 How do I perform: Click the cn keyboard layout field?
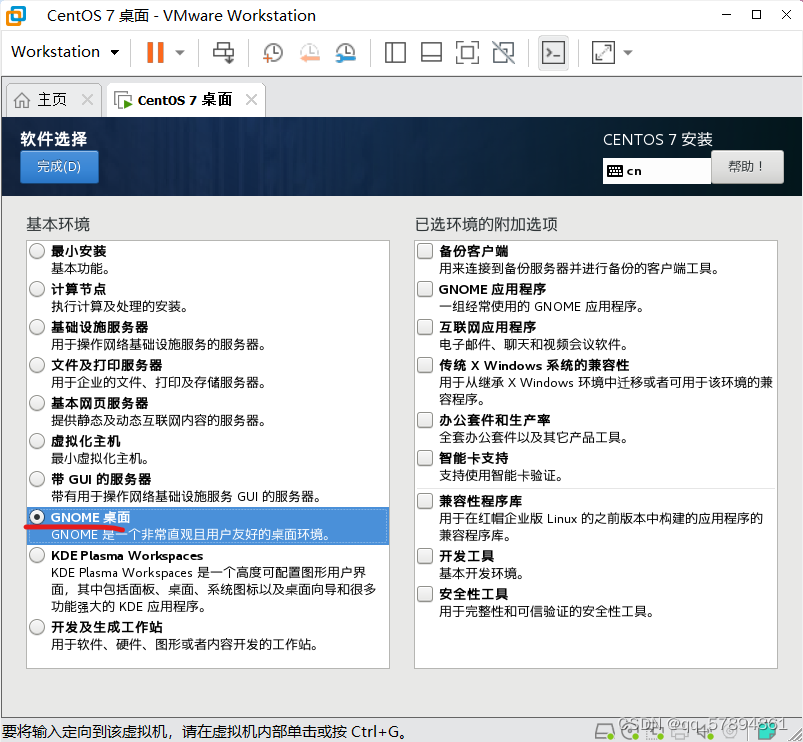pyautogui.click(x=657, y=171)
